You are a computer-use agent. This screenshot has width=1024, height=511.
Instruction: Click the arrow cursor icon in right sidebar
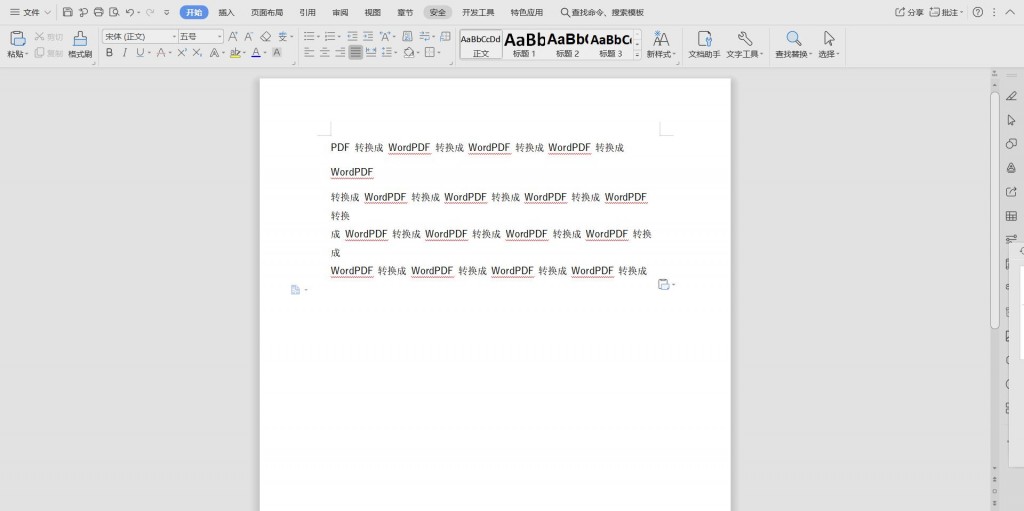click(1011, 120)
